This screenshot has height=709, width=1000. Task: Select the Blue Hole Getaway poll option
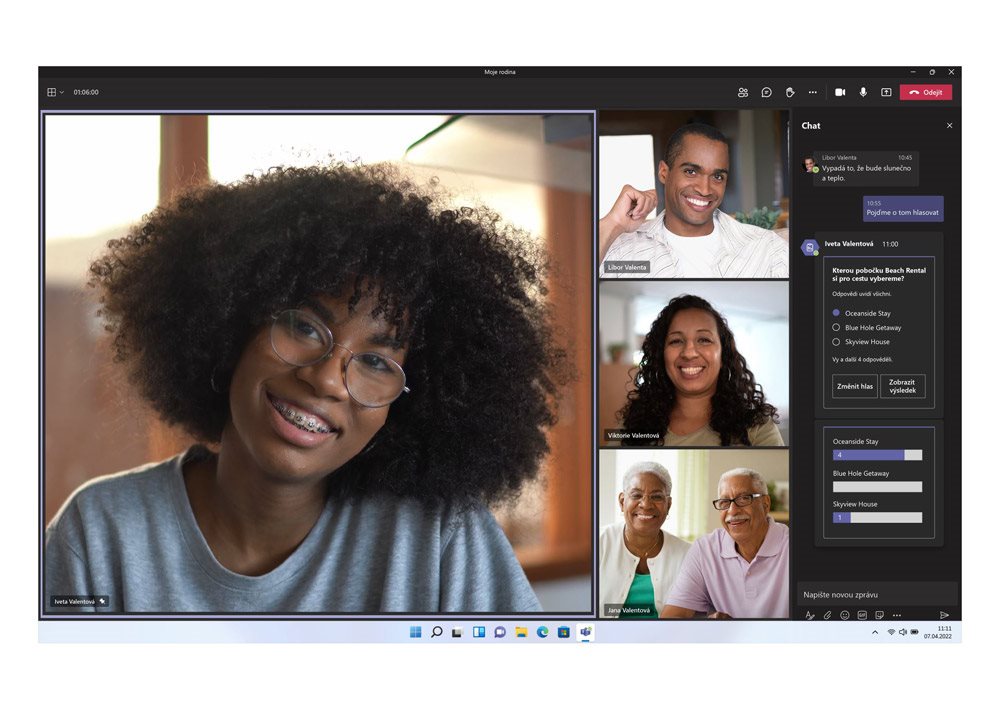pyautogui.click(x=836, y=327)
